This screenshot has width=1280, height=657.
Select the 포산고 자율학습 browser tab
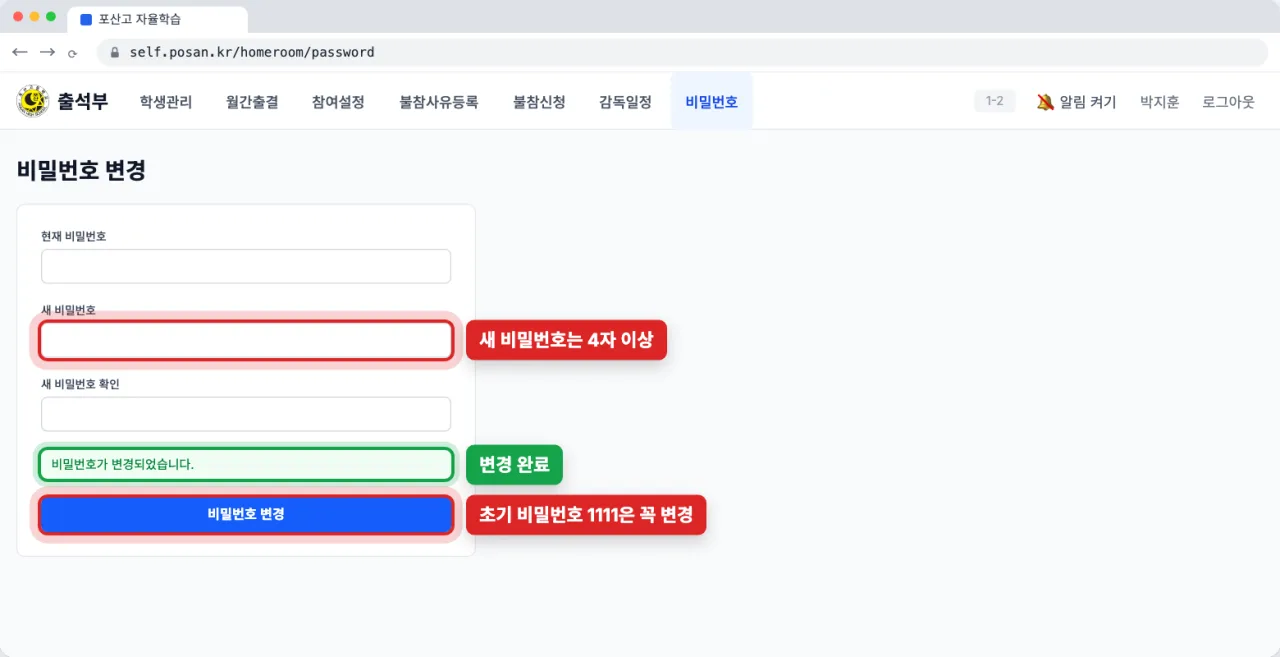pos(158,19)
